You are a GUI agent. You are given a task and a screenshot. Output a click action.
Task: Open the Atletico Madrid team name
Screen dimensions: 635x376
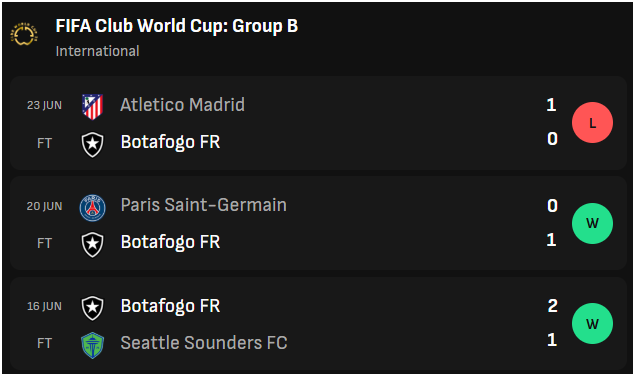(182, 105)
